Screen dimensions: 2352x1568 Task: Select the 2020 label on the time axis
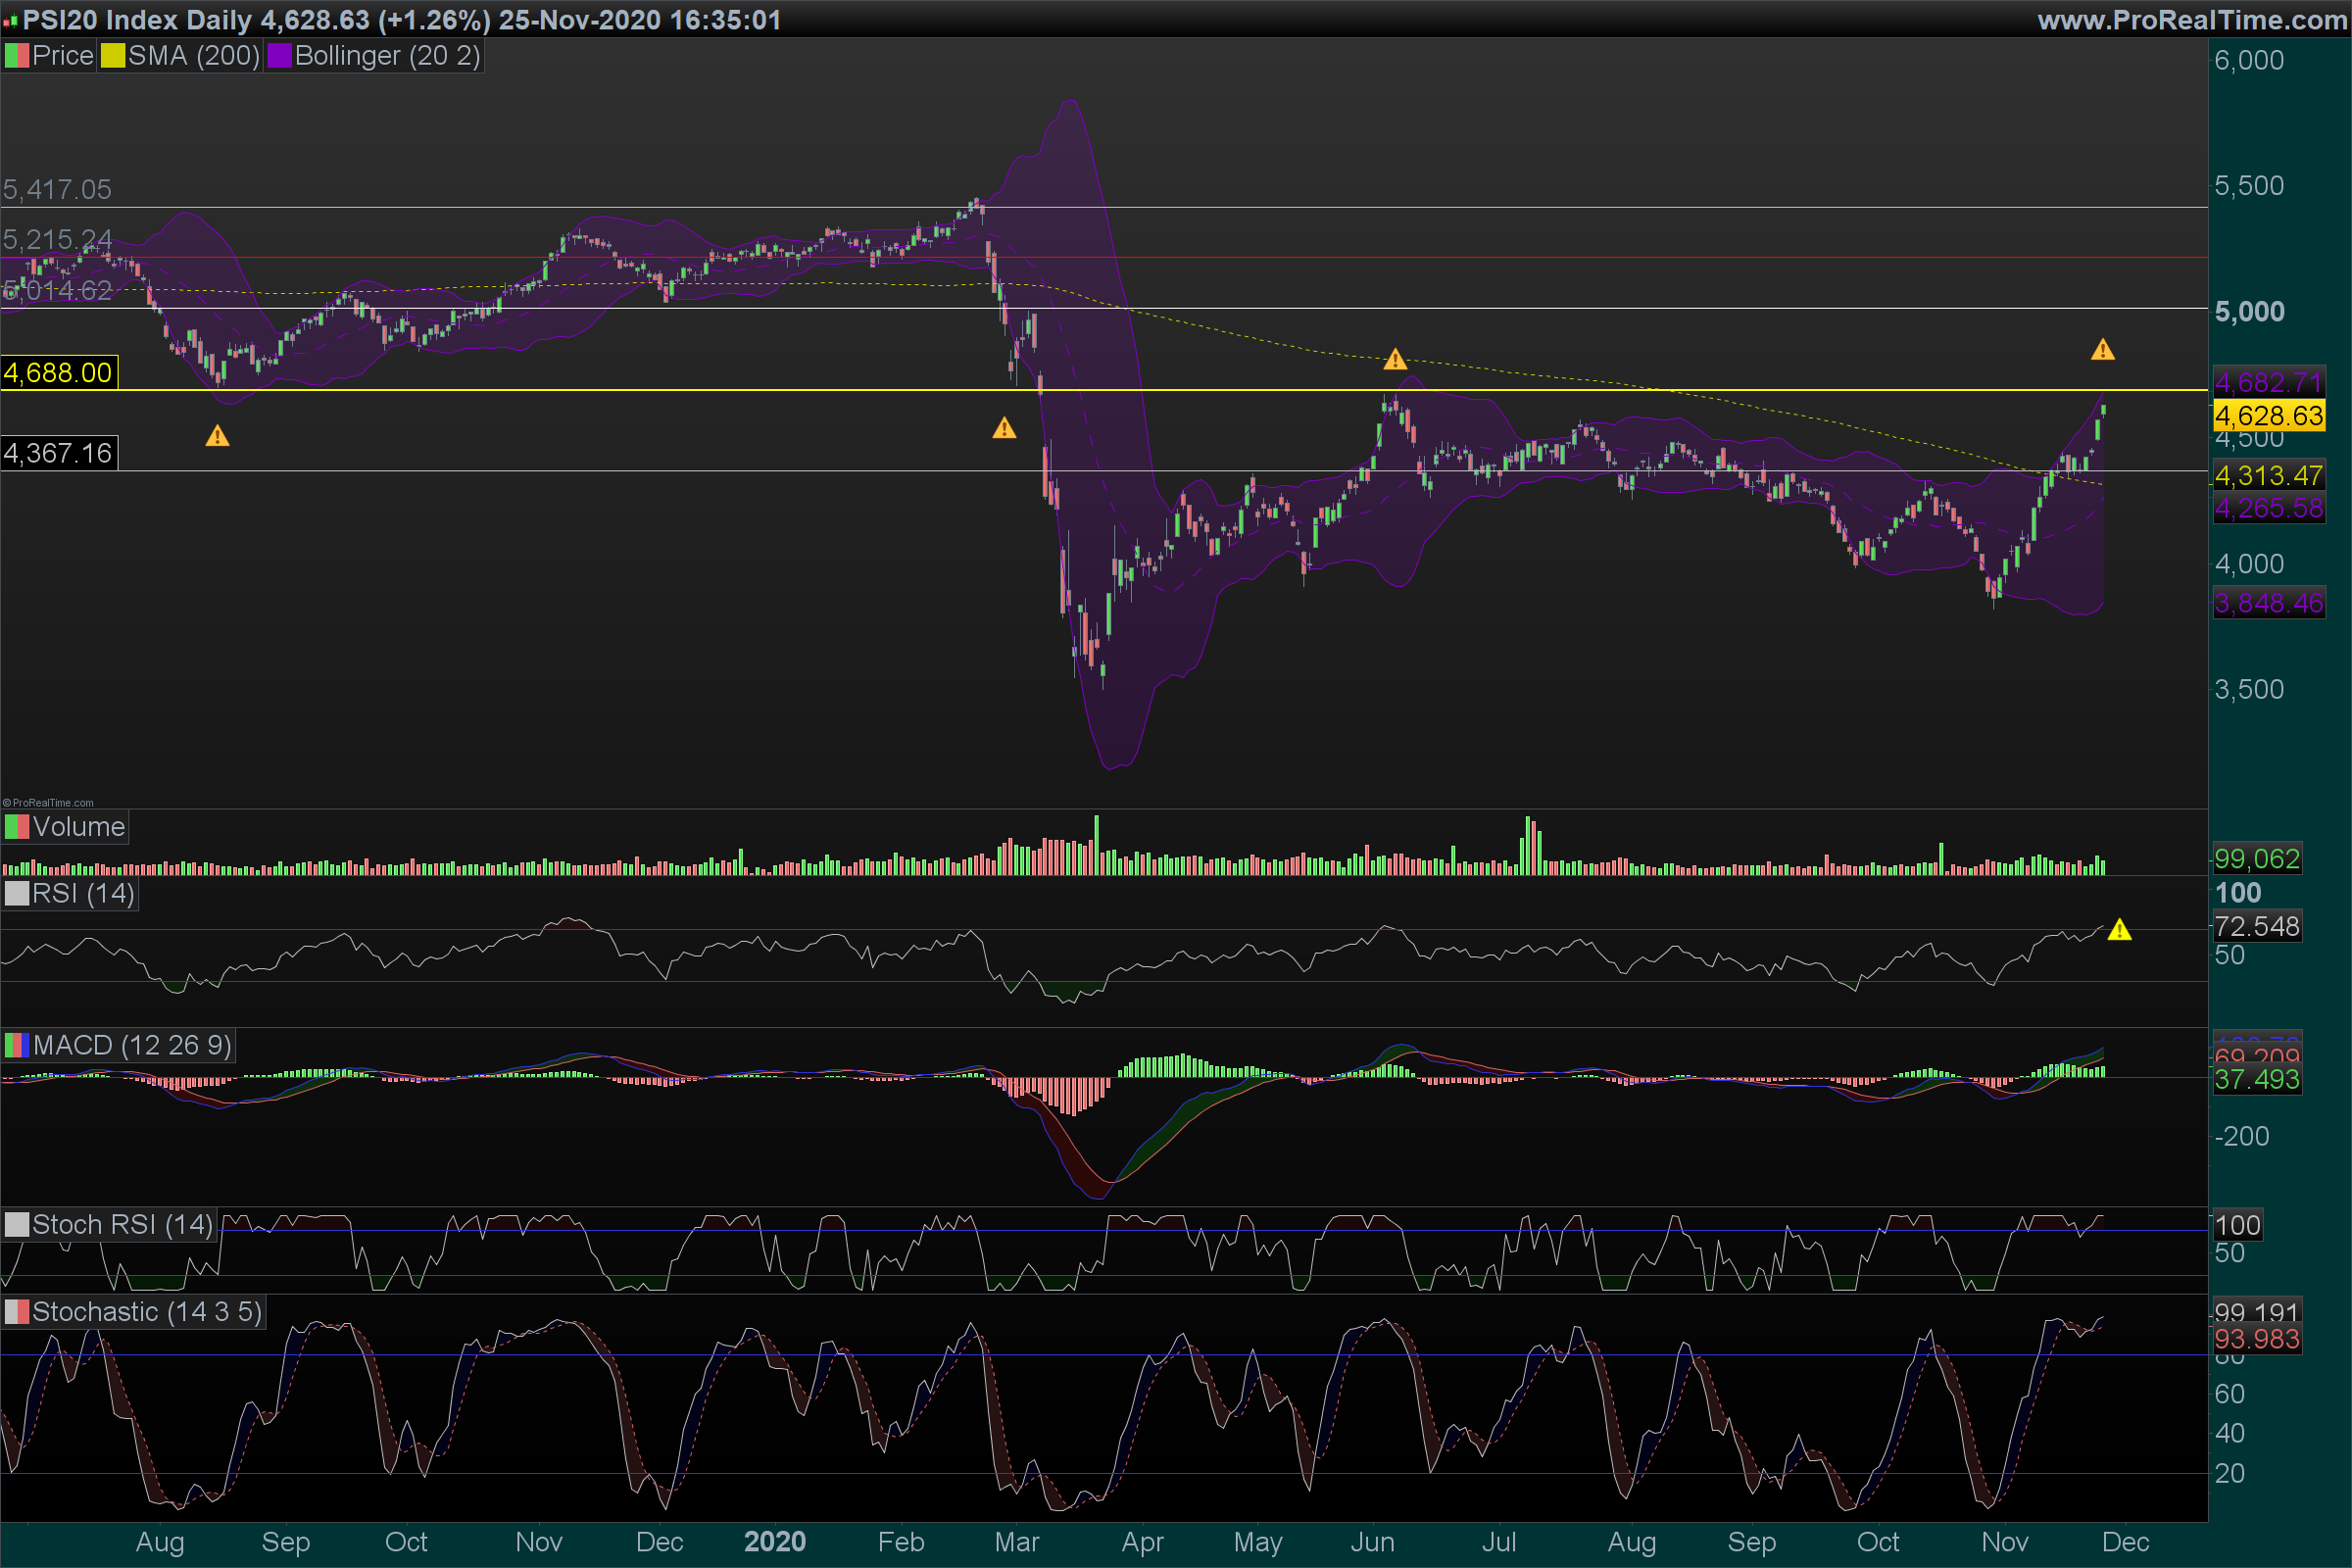click(775, 1542)
